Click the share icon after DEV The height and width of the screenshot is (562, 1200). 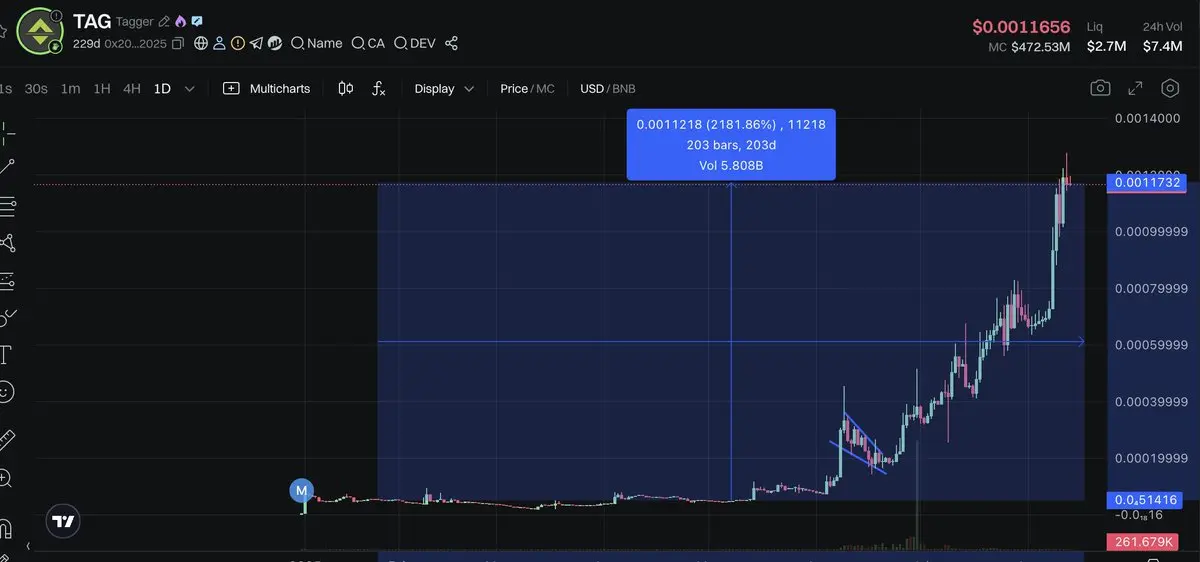(451, 44)
